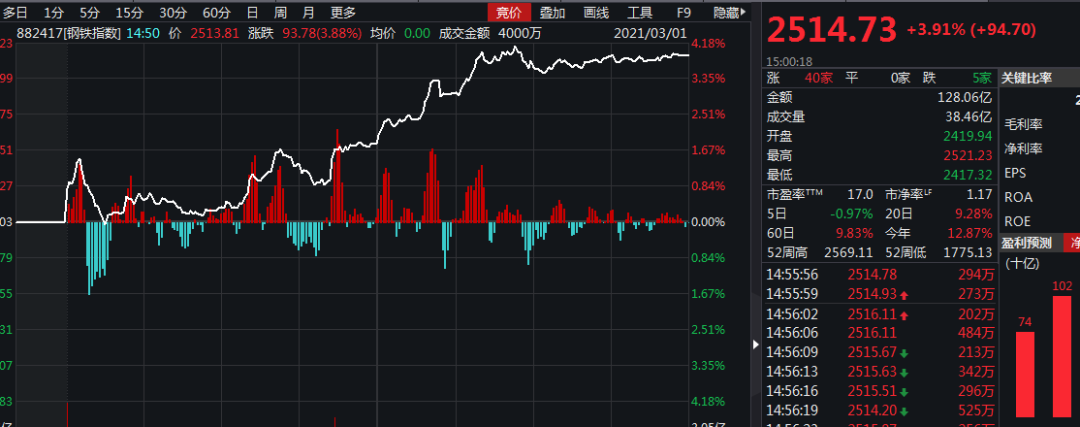
Task: Toggle the 竞价 auction display button
Action: pos(508,13)
